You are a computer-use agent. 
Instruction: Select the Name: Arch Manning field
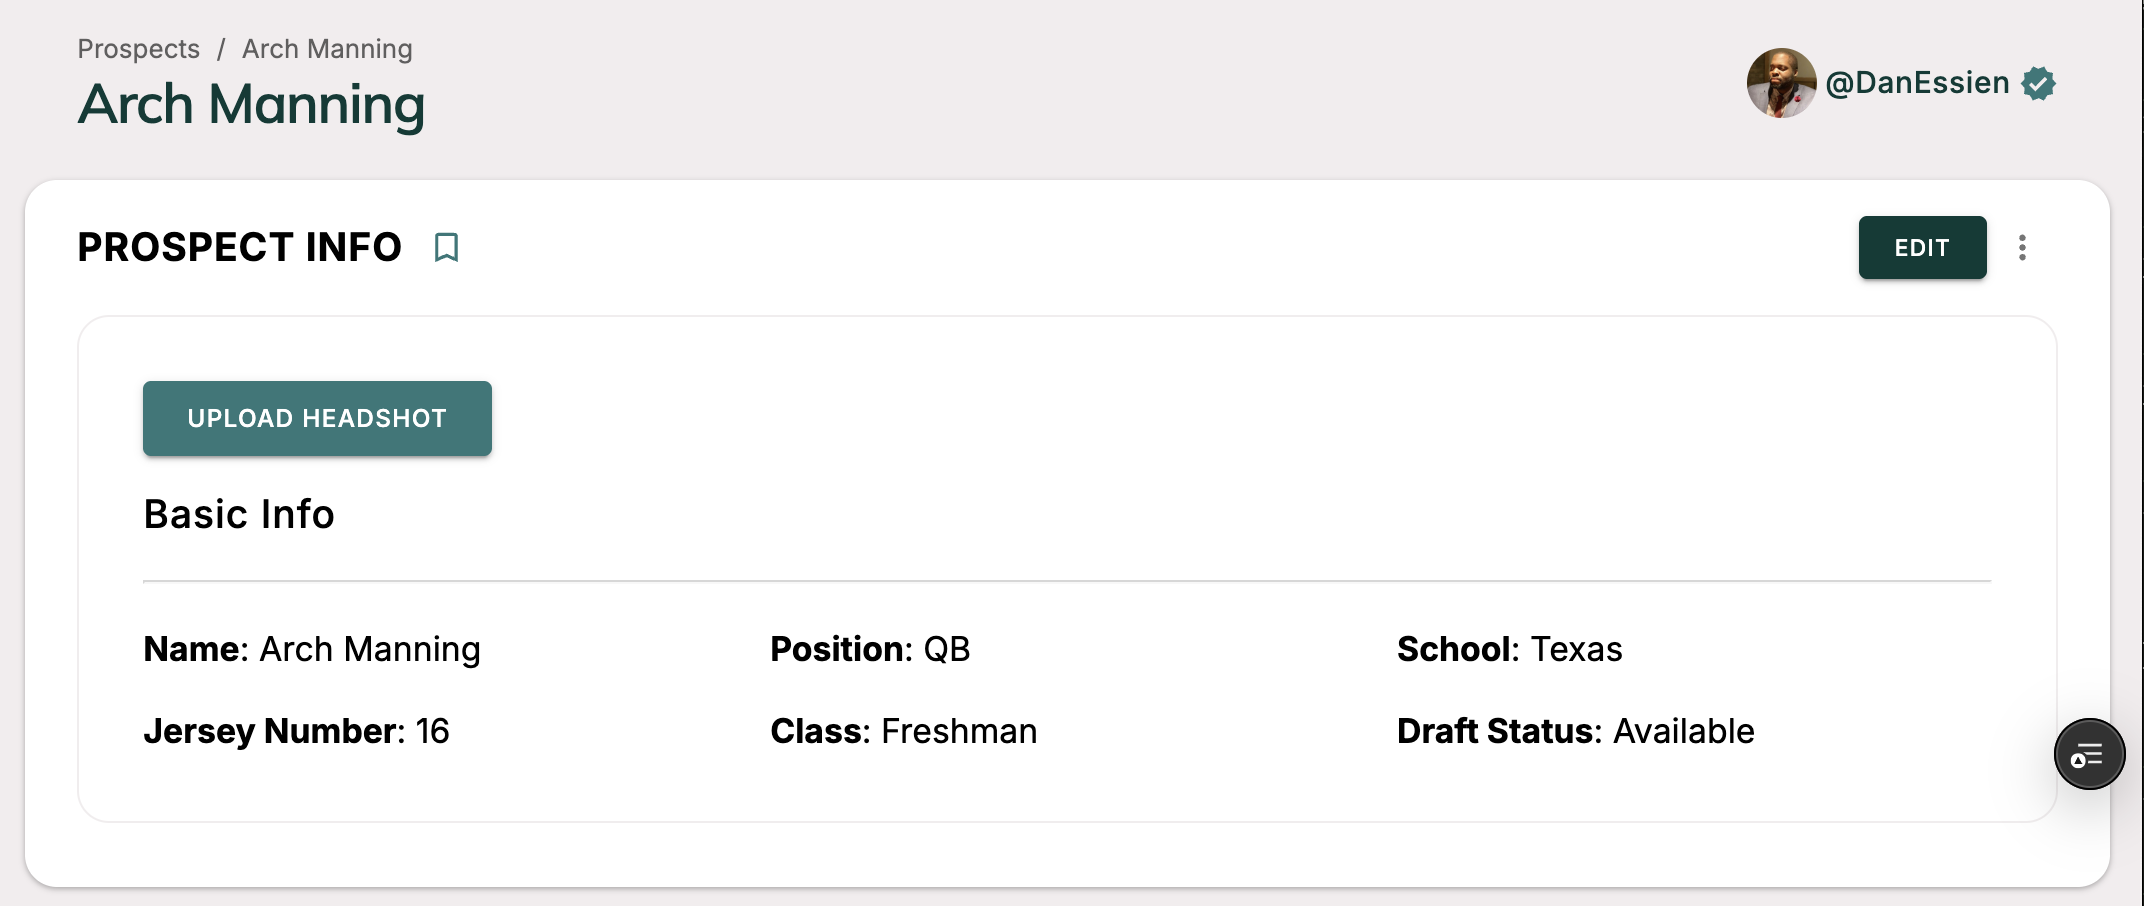pos(312,649)
